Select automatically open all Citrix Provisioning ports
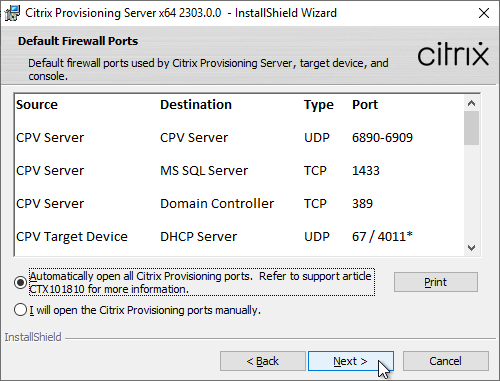Viewport: 500px width, 381px height. point(20,283)
